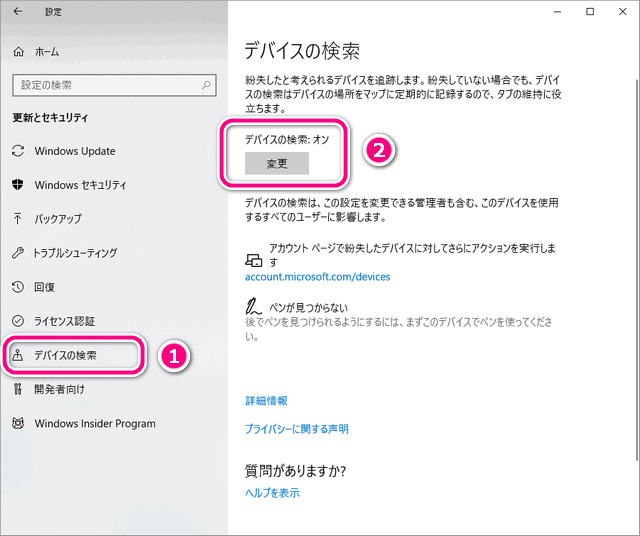640x536 pixels.
Task: Open Windows セキュリティ section
Action: [x=80, y=185]
